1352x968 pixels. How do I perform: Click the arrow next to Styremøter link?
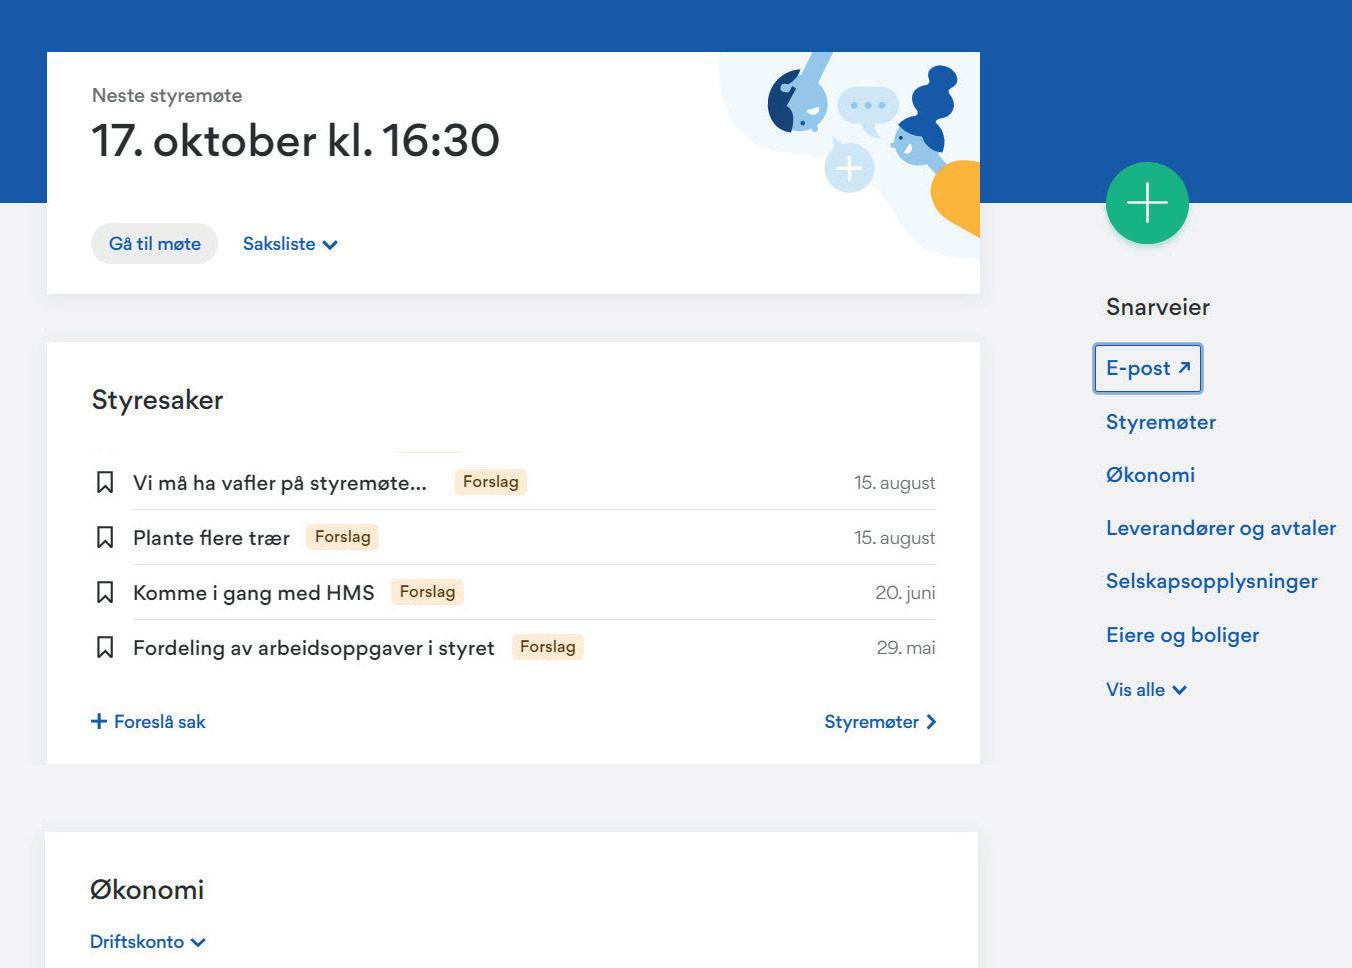pos(931,722)
